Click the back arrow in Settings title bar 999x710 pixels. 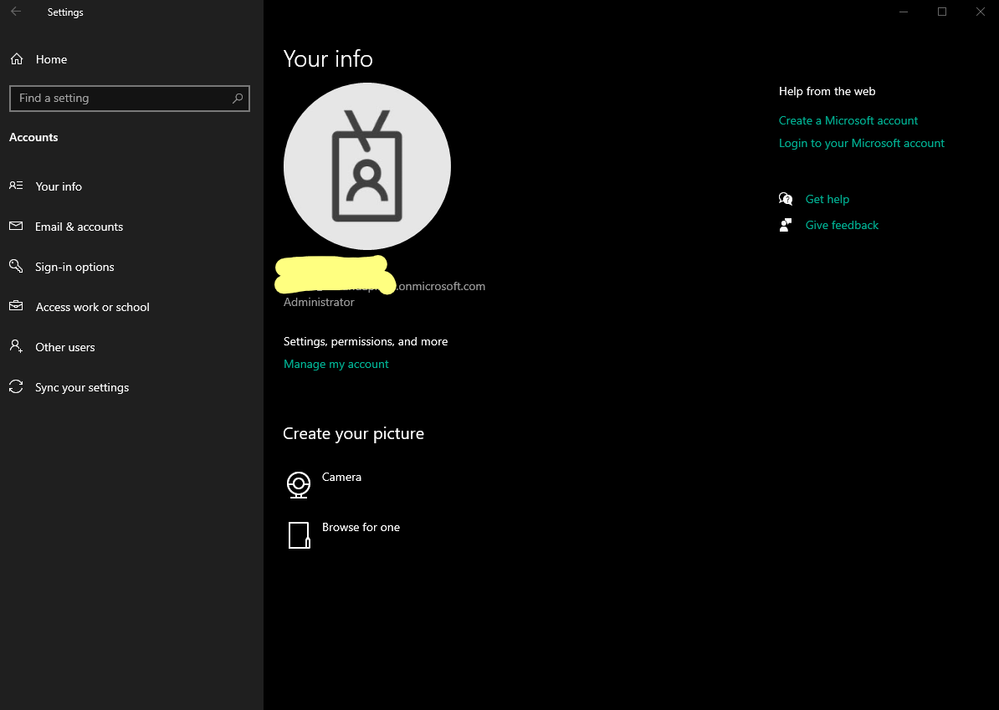[x=16, y=11]
